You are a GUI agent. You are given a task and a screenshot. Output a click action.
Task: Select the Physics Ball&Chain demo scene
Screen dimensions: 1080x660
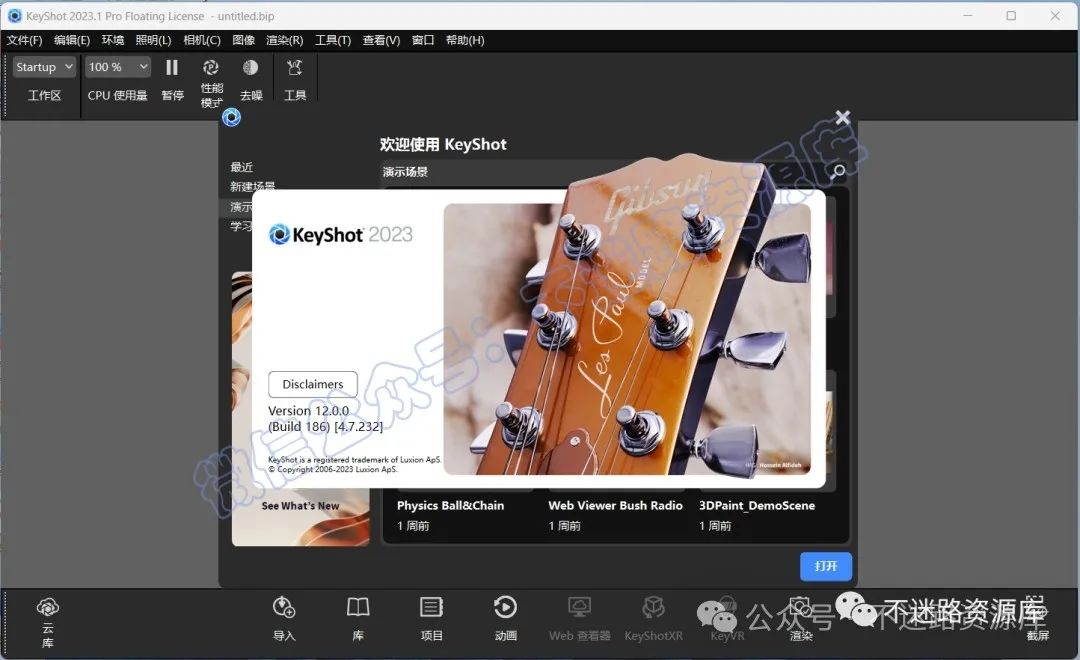point(450,506)
